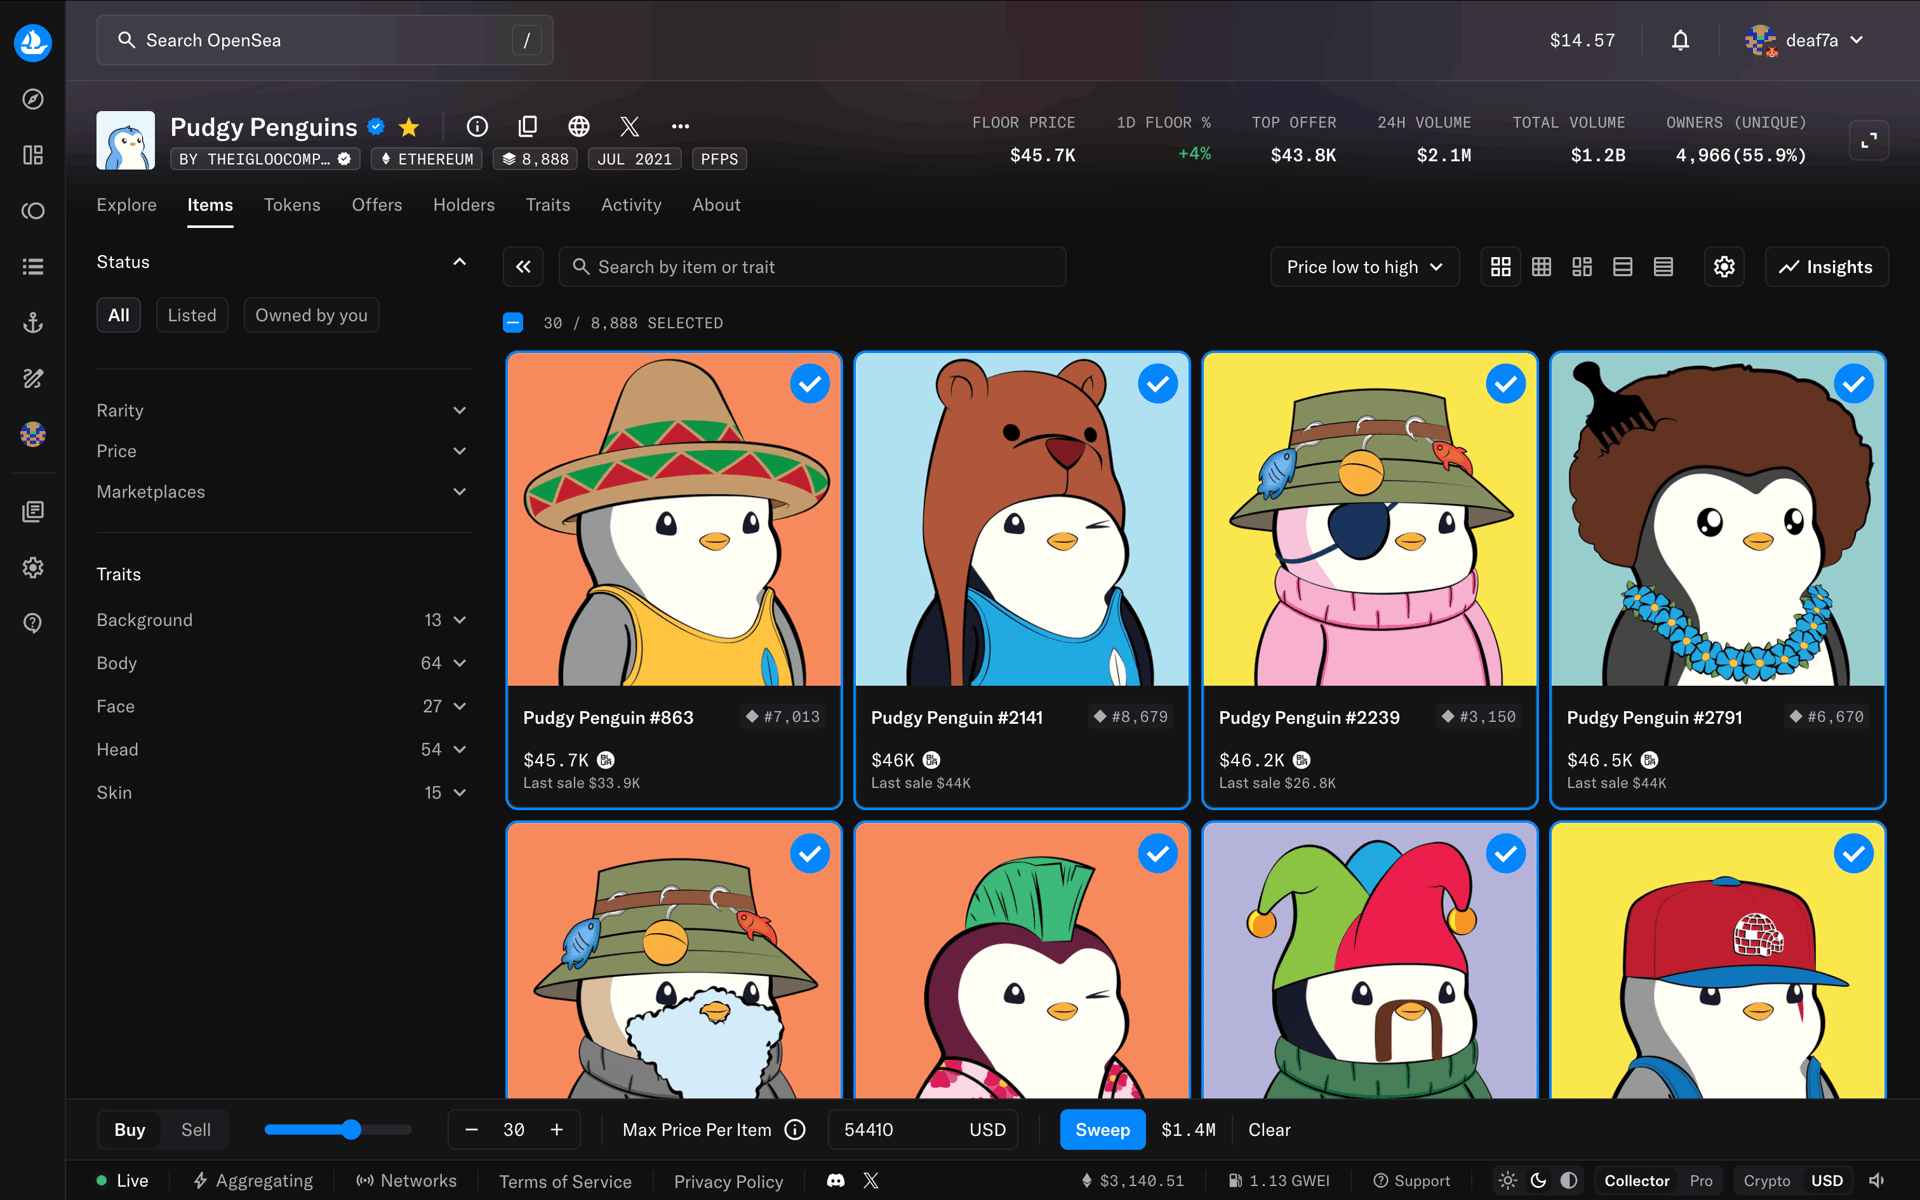The height and width of the screenshot is (1200, 1920).
Task: Open the anchor icon in sidebar
Action: pyautogui.click(x=33, y=323)
